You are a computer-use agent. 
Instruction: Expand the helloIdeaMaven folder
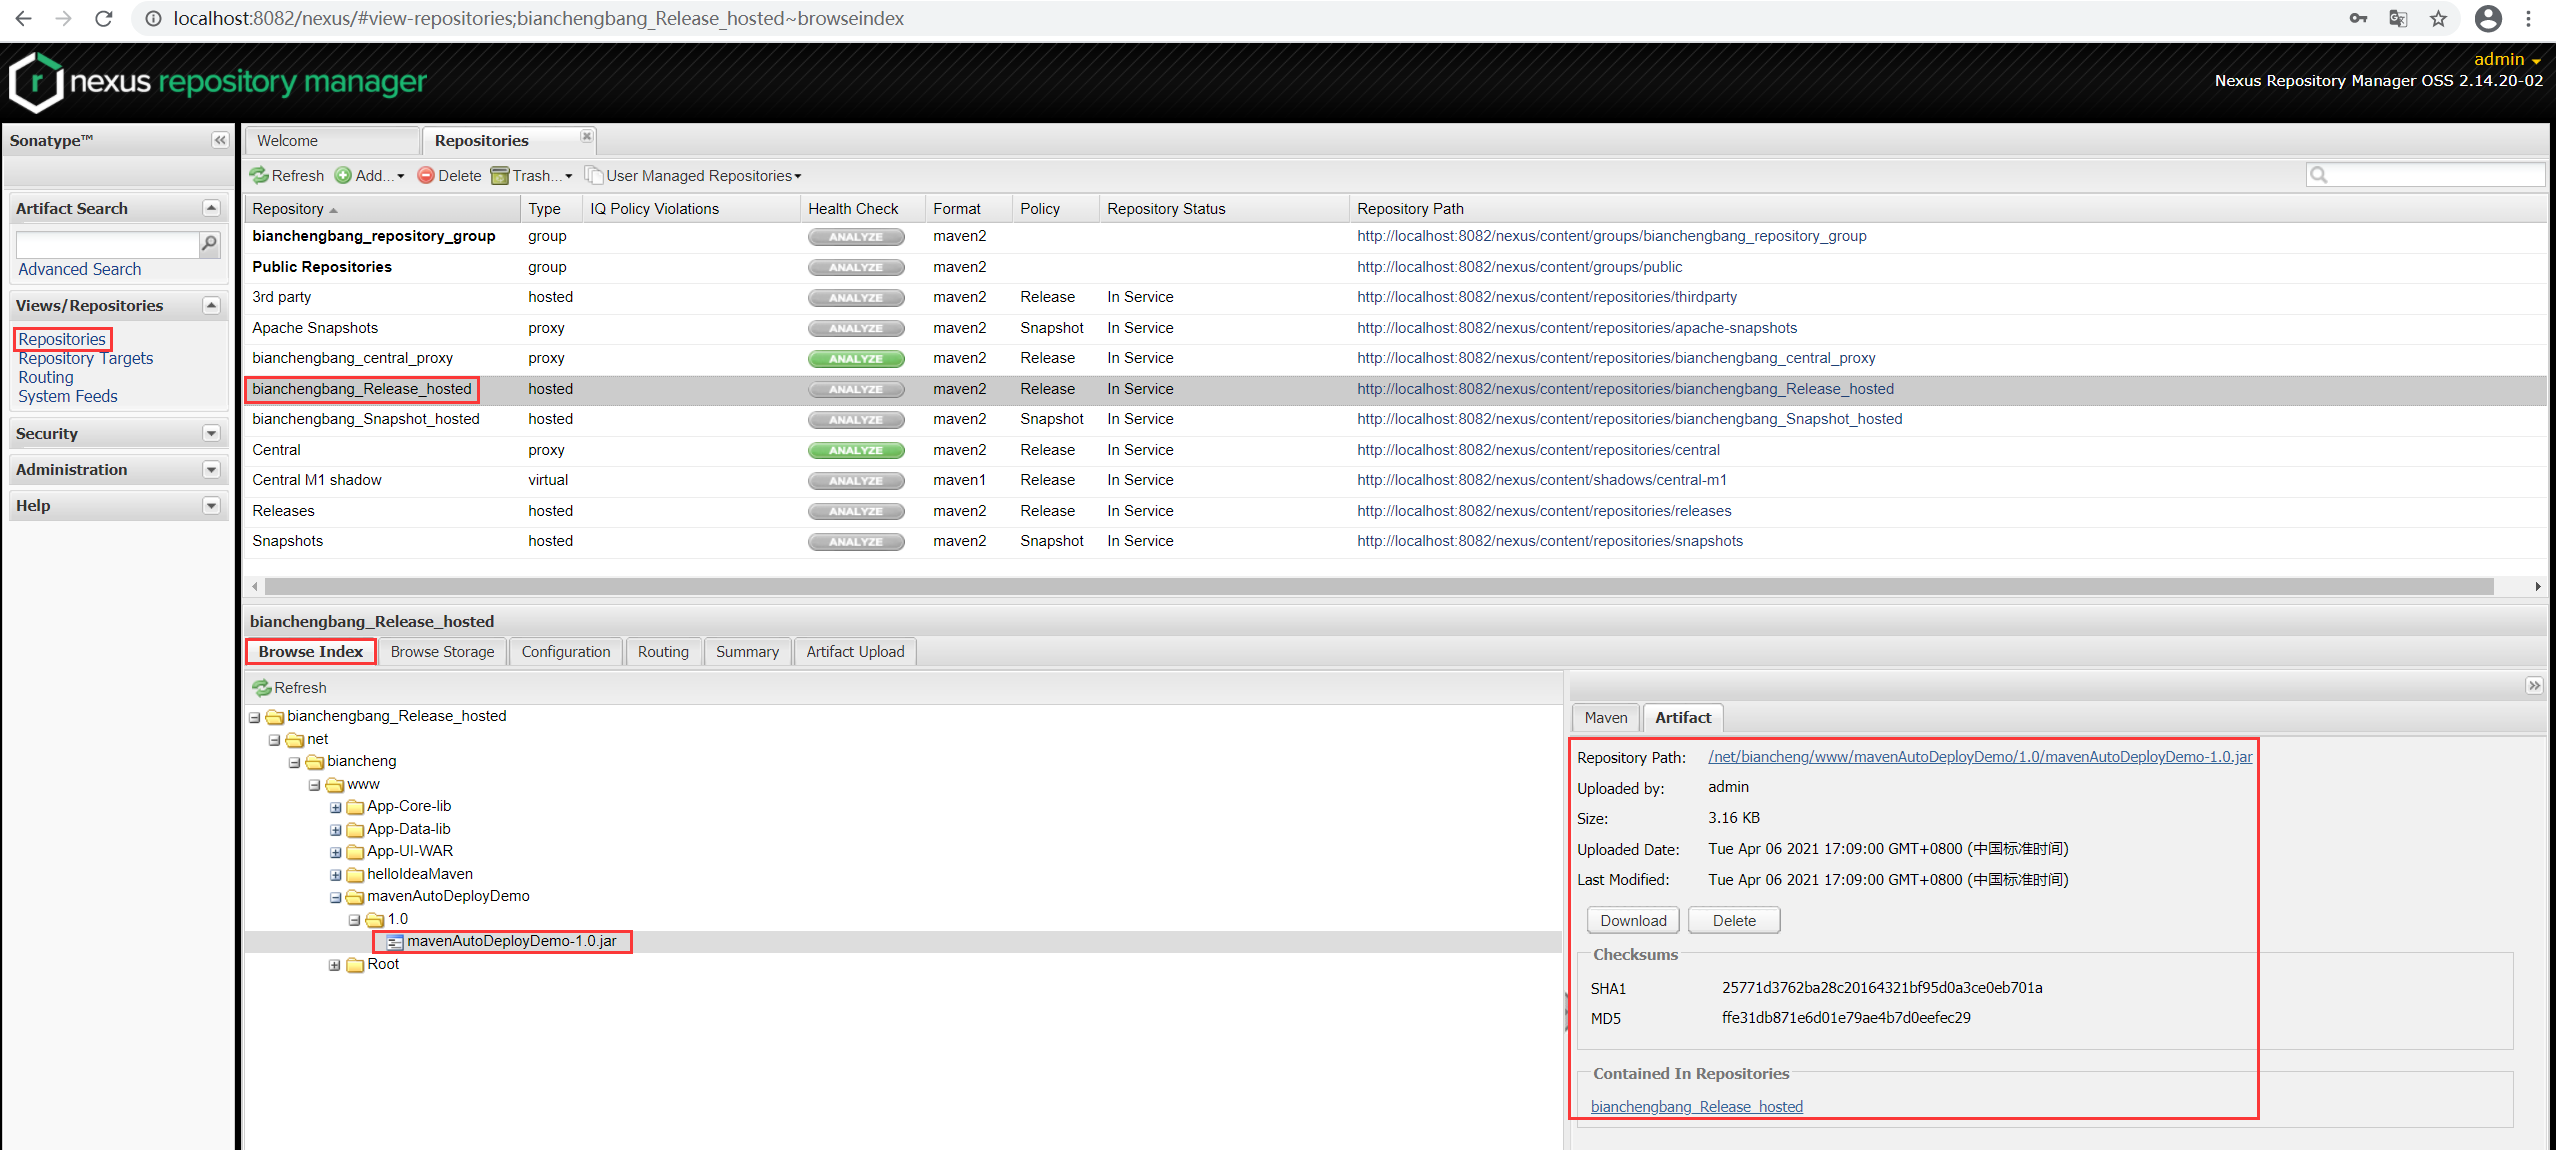tap(336, 875)
